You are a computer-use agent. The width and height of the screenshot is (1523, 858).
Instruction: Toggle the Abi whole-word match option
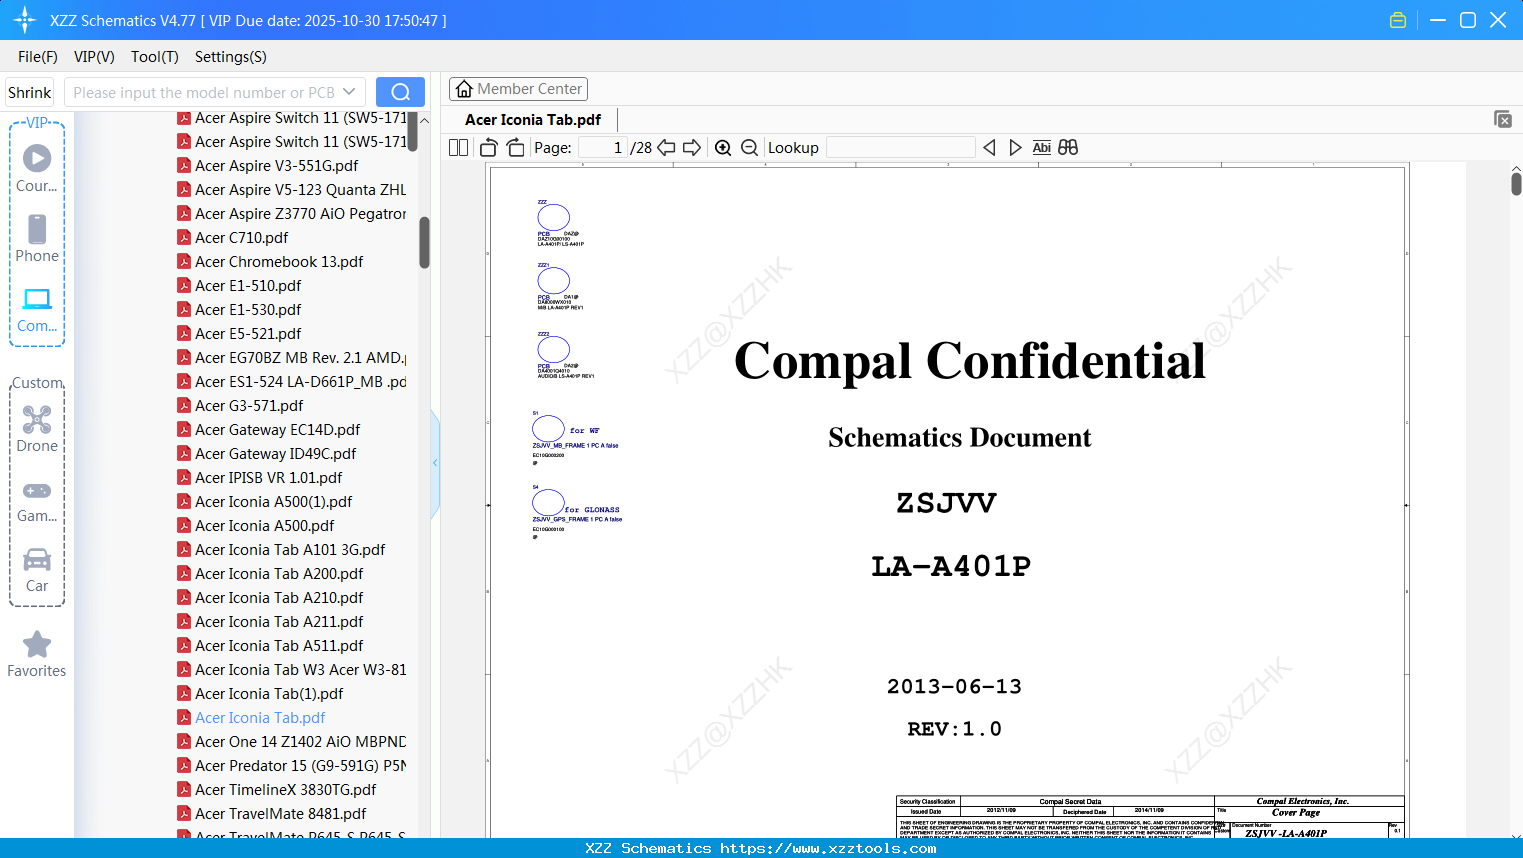(x=1042, y=148)
